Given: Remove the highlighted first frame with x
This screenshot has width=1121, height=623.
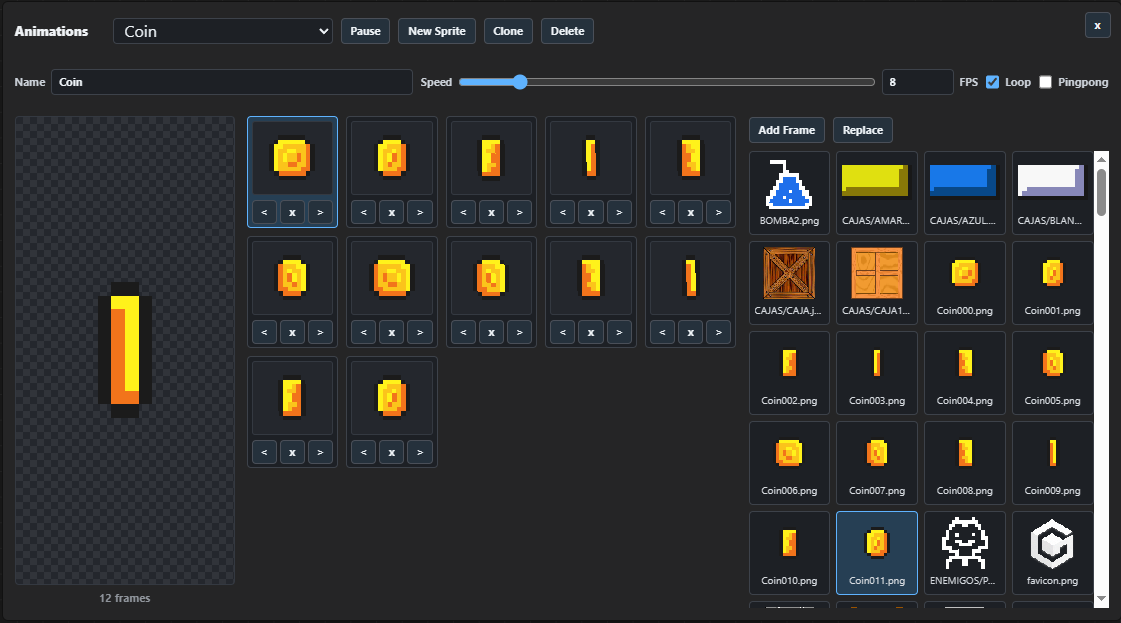Looking at the screenshot, I should [292, 212].
